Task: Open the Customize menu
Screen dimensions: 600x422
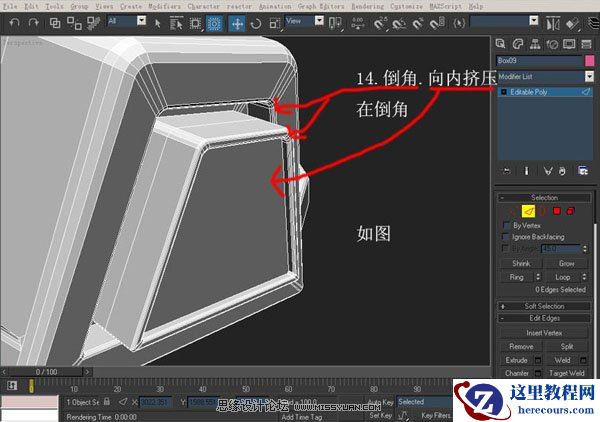Action: 406,6
